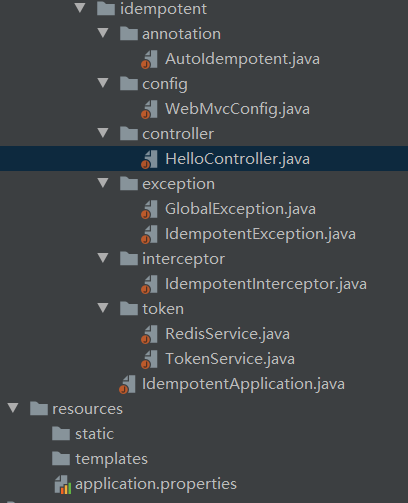Image resolution: width=408 pixels, height=503 pixels.
Task: Collapse the resources folder arrow
Action: click(13, 408)
